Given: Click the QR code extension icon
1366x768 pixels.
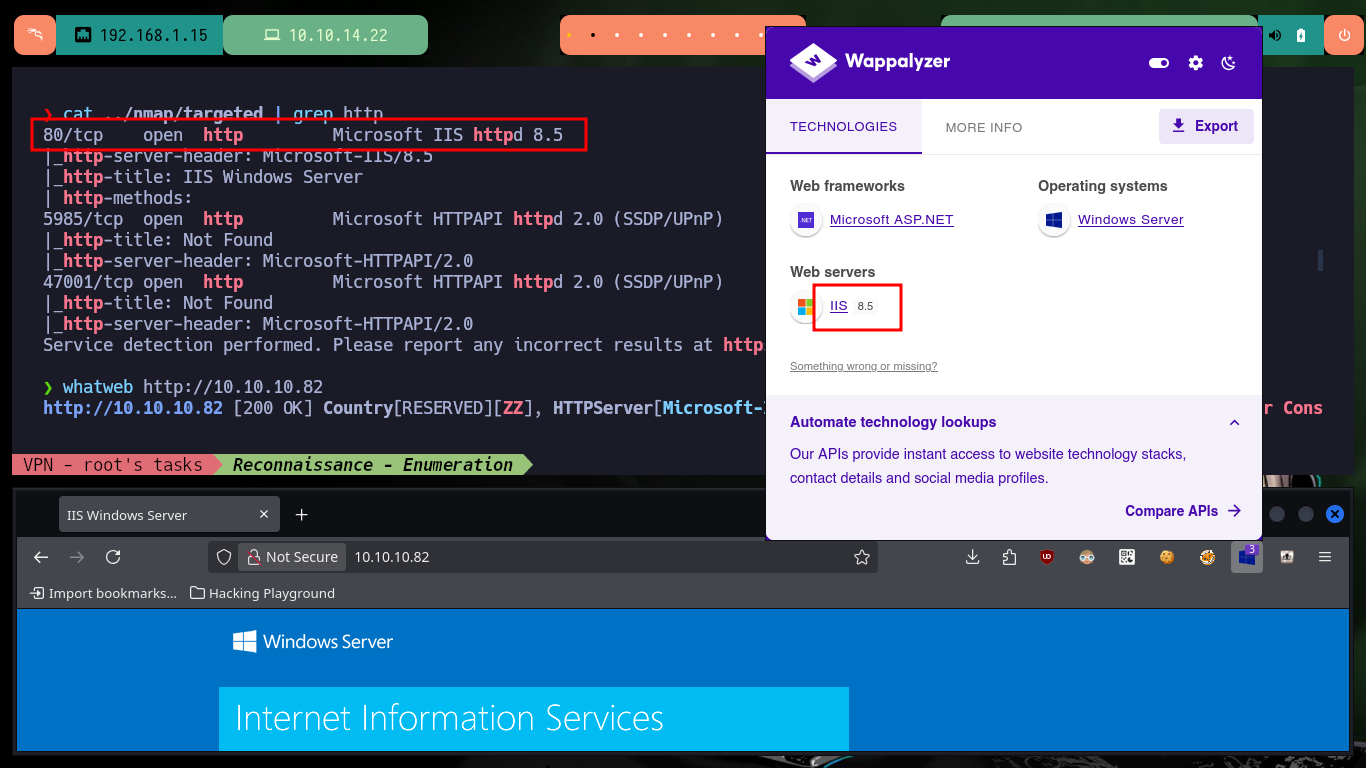Looking at the screenshot, I should [x=1127, y=557].
